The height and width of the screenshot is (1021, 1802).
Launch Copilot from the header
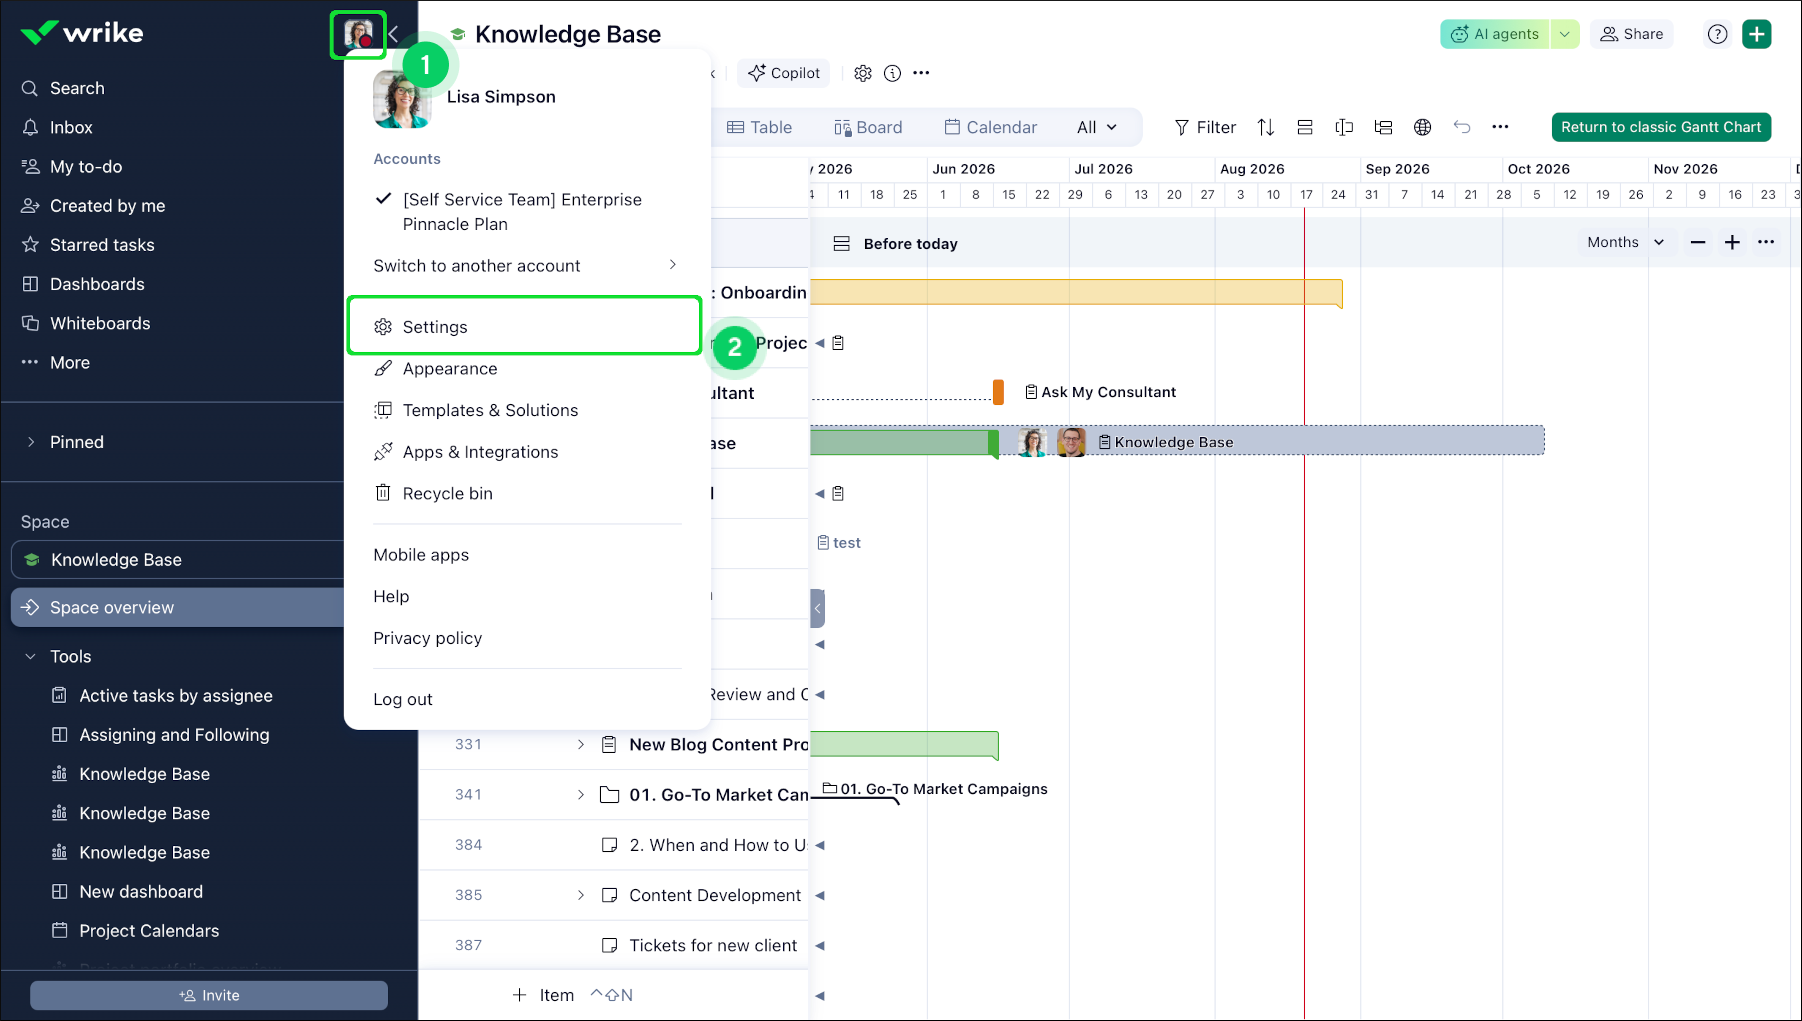coord(784,73)
